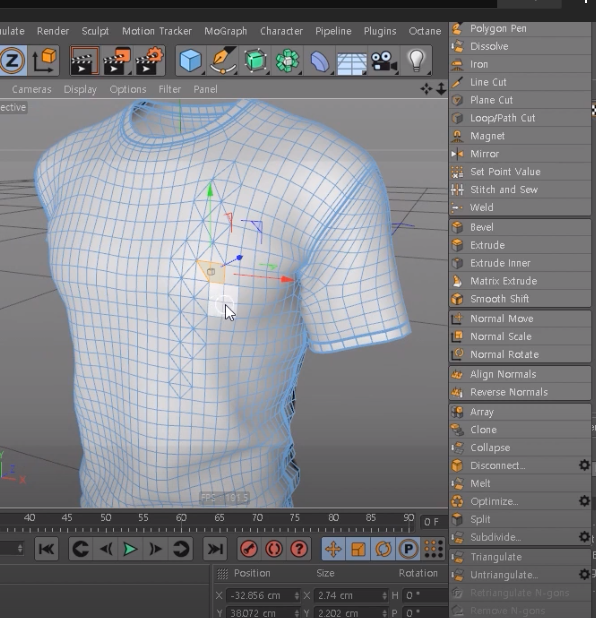596x618 pixels.
Task: Choose Matrix Extrude entry
Action: pyautogui.click(x=520, y=281)
